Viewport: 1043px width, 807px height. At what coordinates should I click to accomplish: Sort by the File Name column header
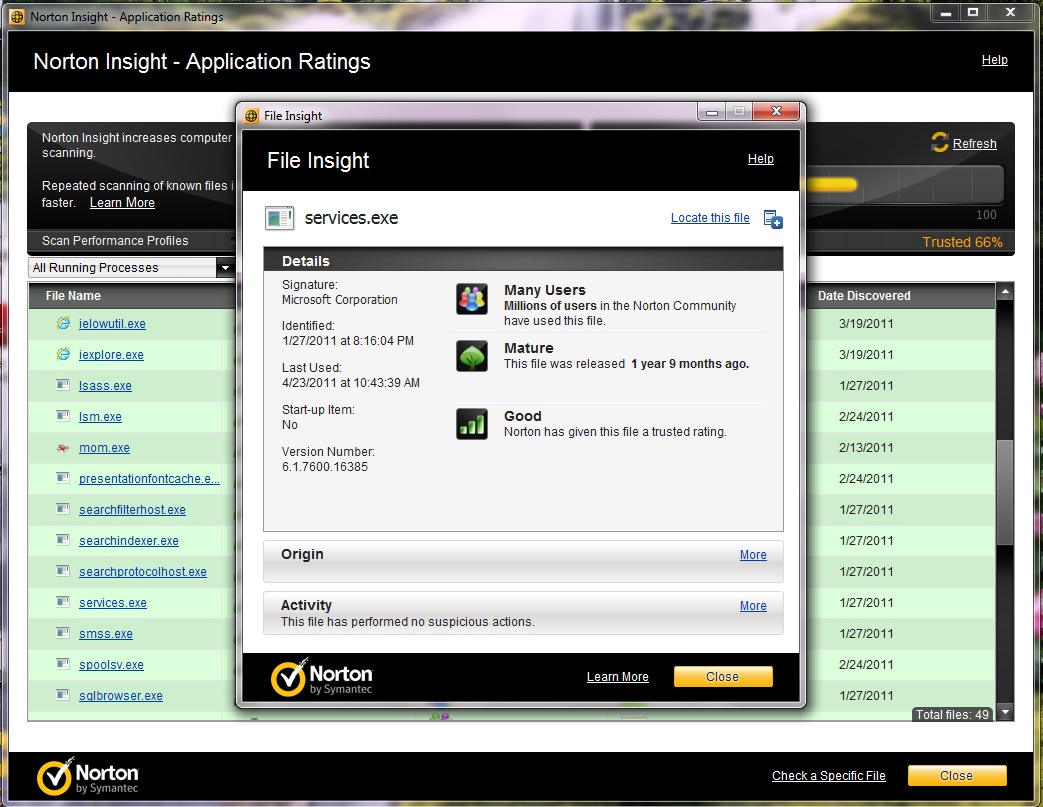click(73, 296)
